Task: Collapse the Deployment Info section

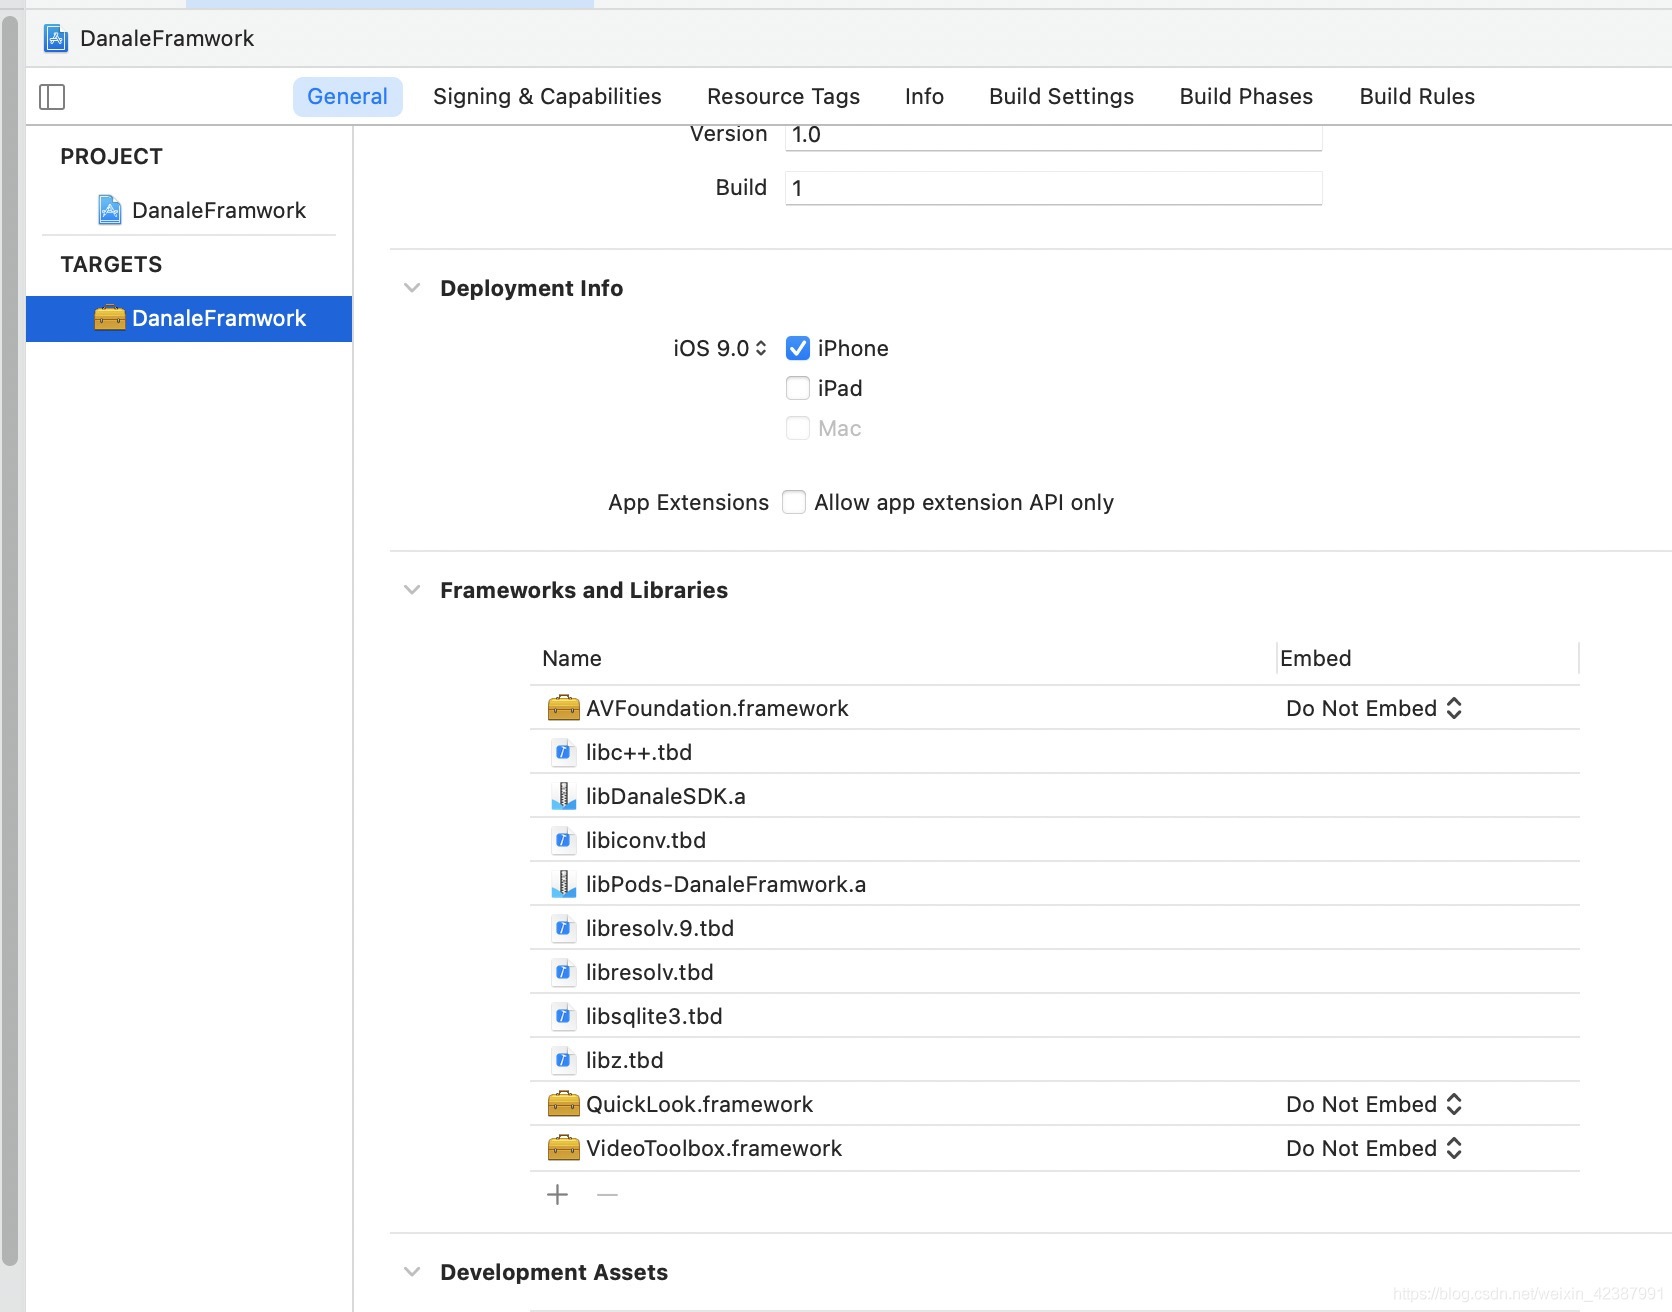Action: click(x=412, y=288)
